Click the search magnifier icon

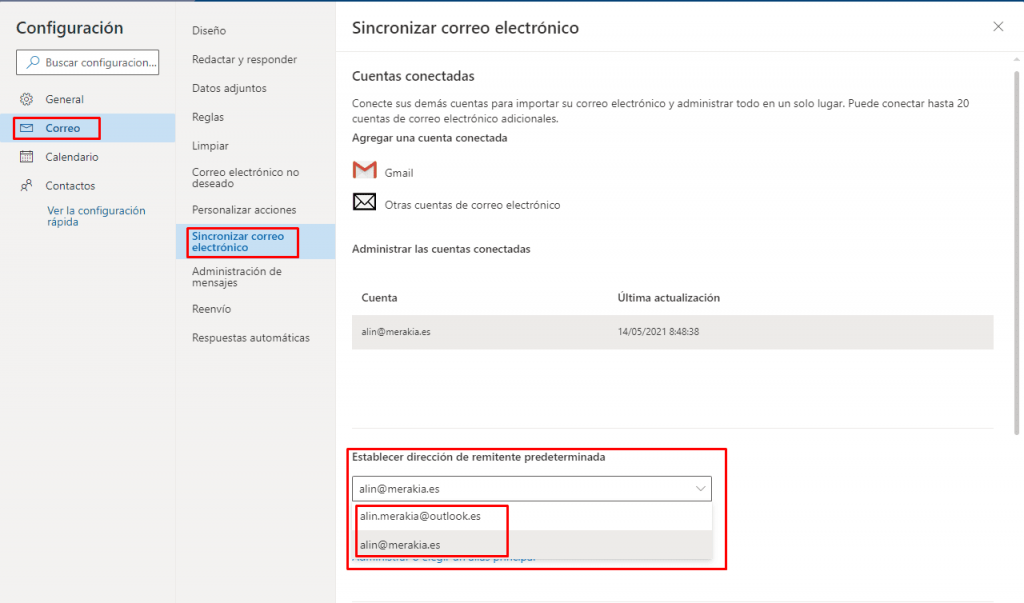[x=33, y=62]
